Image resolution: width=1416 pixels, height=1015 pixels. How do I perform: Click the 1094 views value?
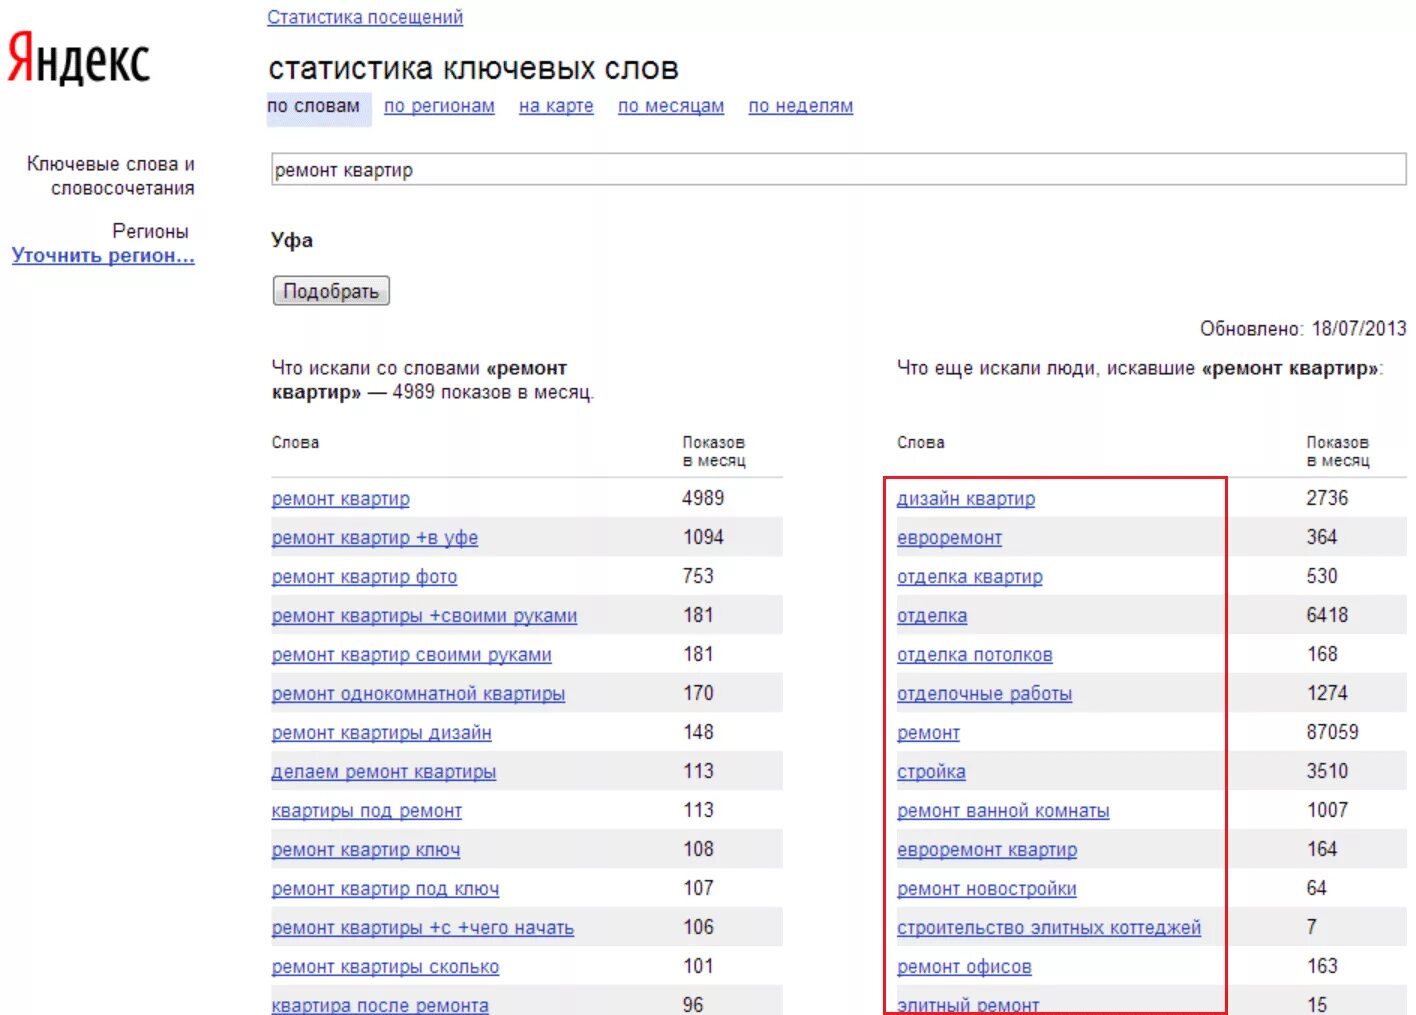(x=703, y=537)
